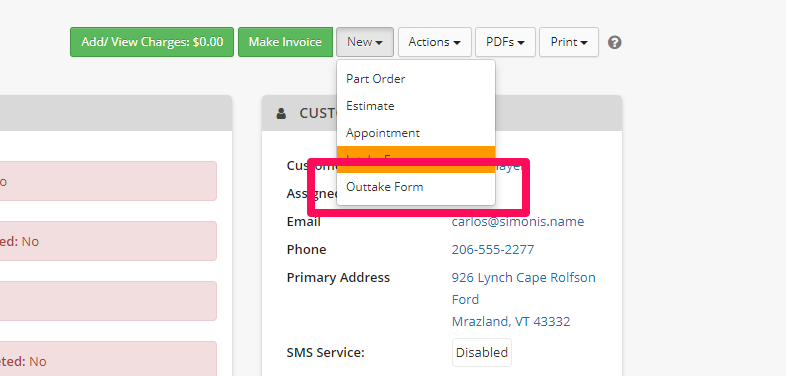Open Add/ View Charges: $0.00
Screen dimensions: 786x376
click(152, 42)
